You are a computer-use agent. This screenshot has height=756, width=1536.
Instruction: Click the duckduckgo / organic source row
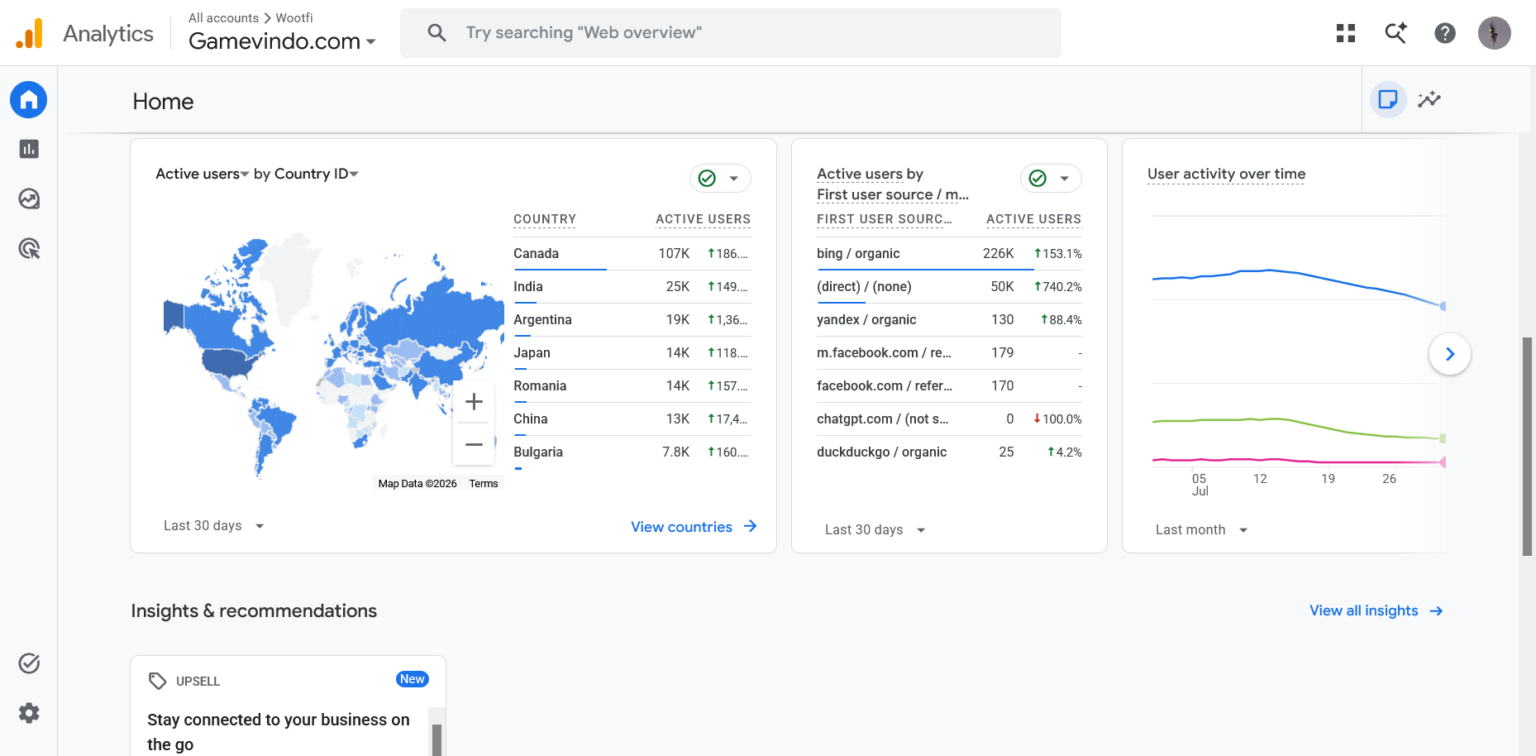[x=949, y=452]
